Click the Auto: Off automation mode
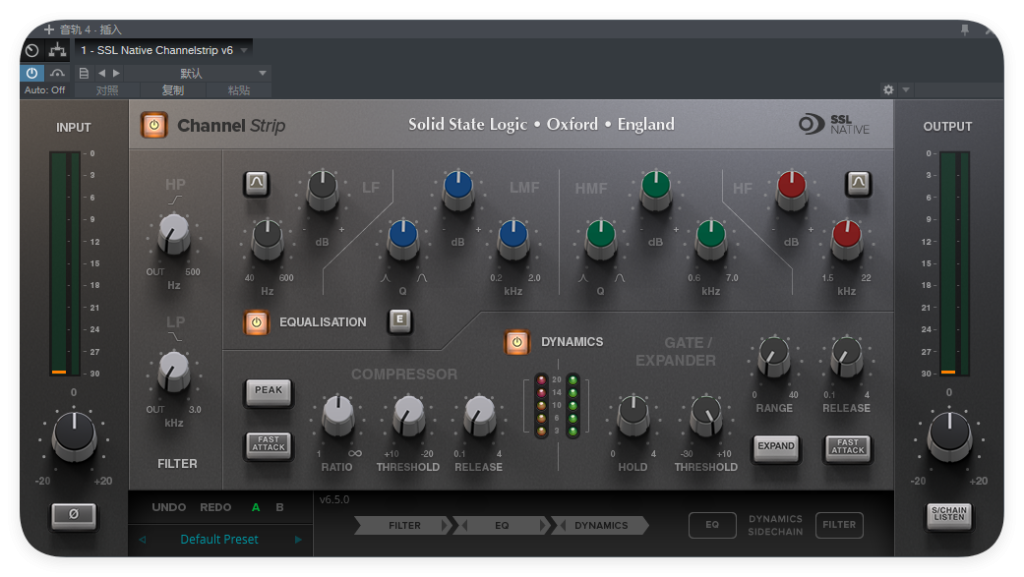Screen dimensions: 1024x577 click(x=45, y=90)
